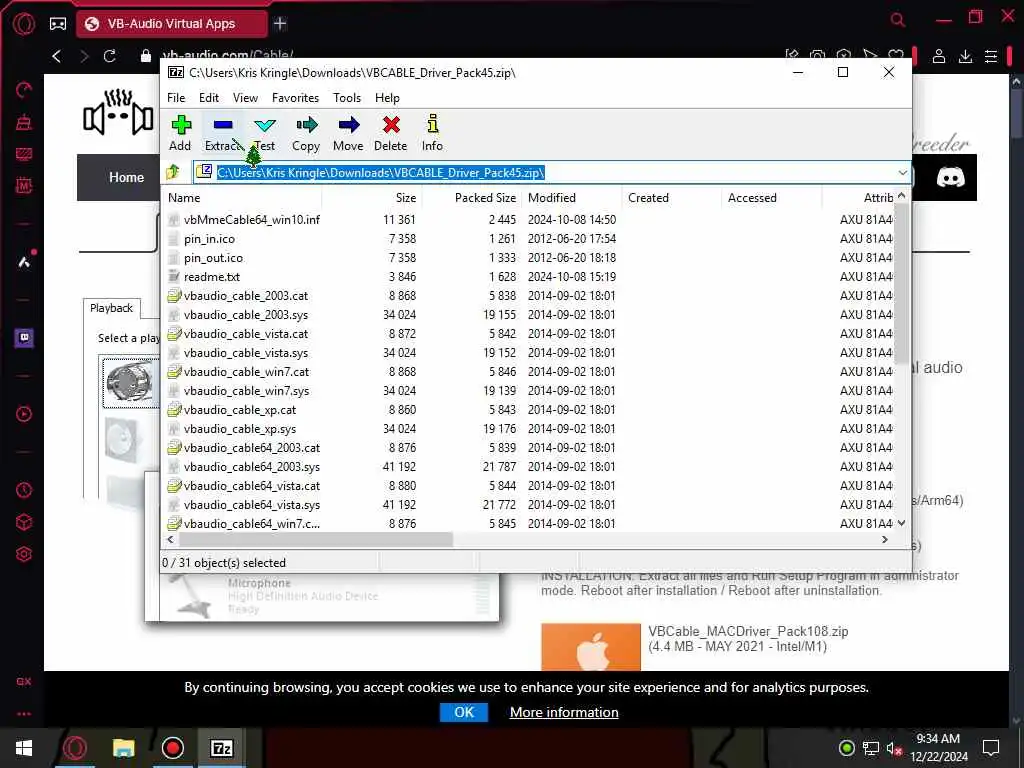Click the Copy toolbar icon
Viewport: 1024px width, 768px height.
tap(306, 133)
